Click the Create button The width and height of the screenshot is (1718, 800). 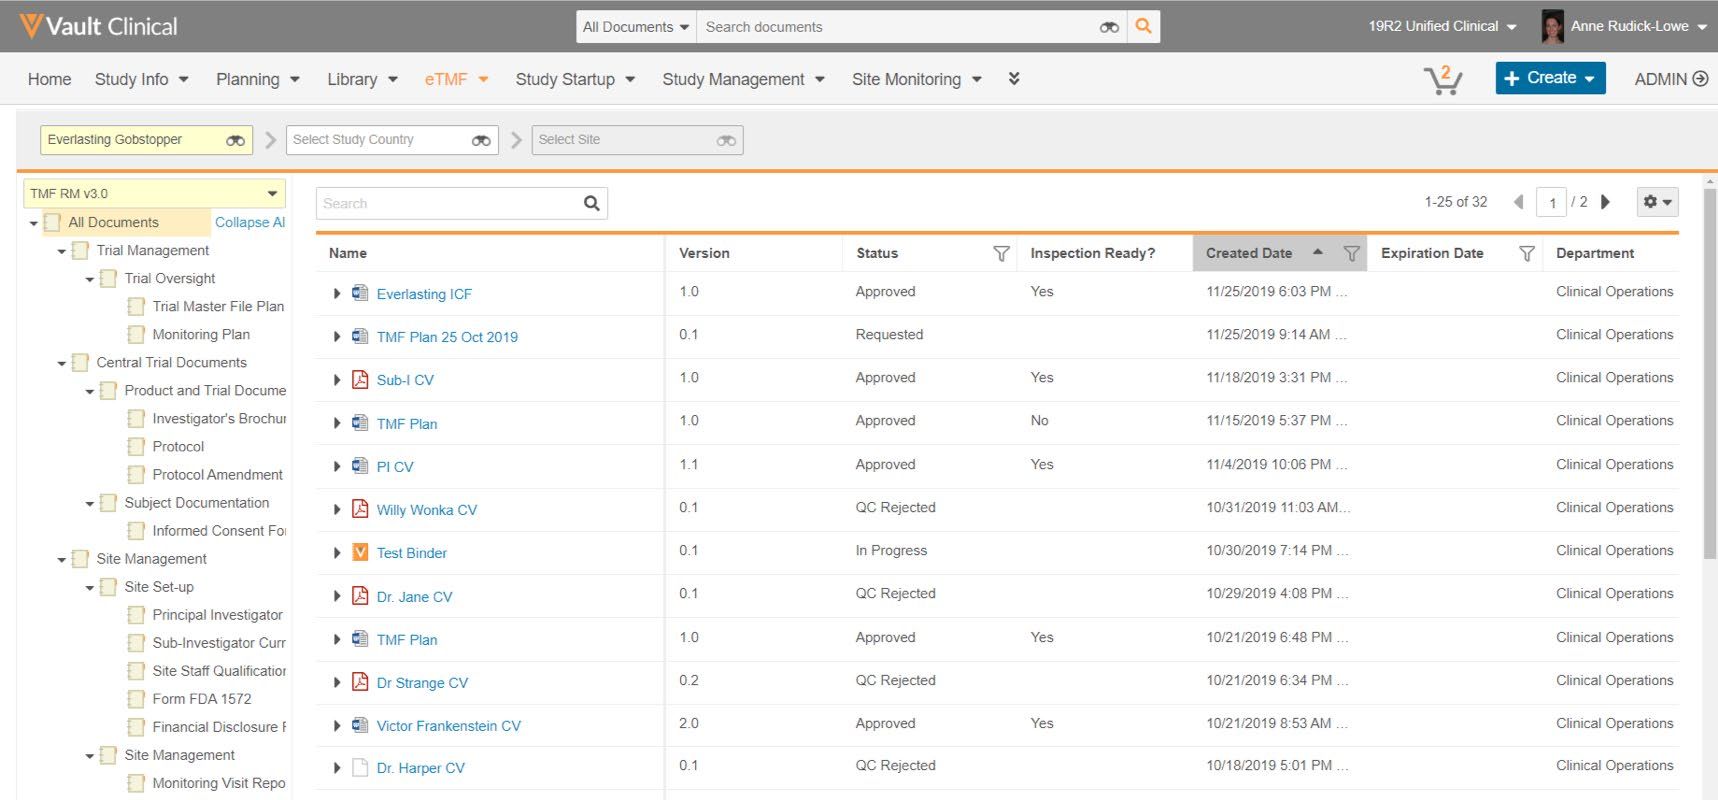click(1550, 78)
